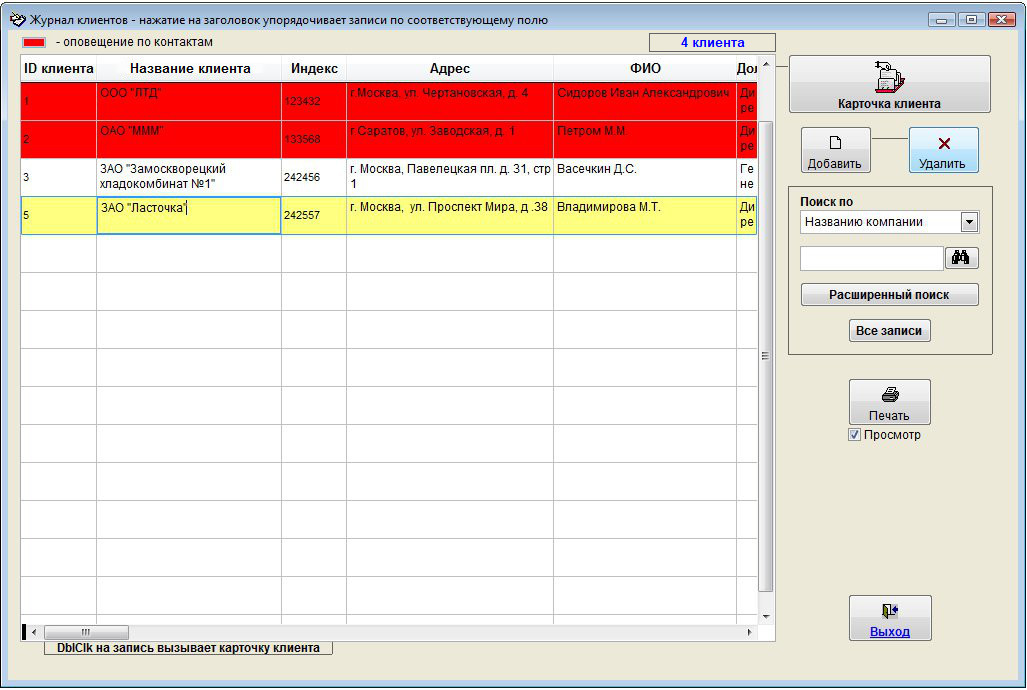Screen dimensions: 1027x690
Task: Toggle the Просмотр checkbox
Action: (x=854, y=435)
